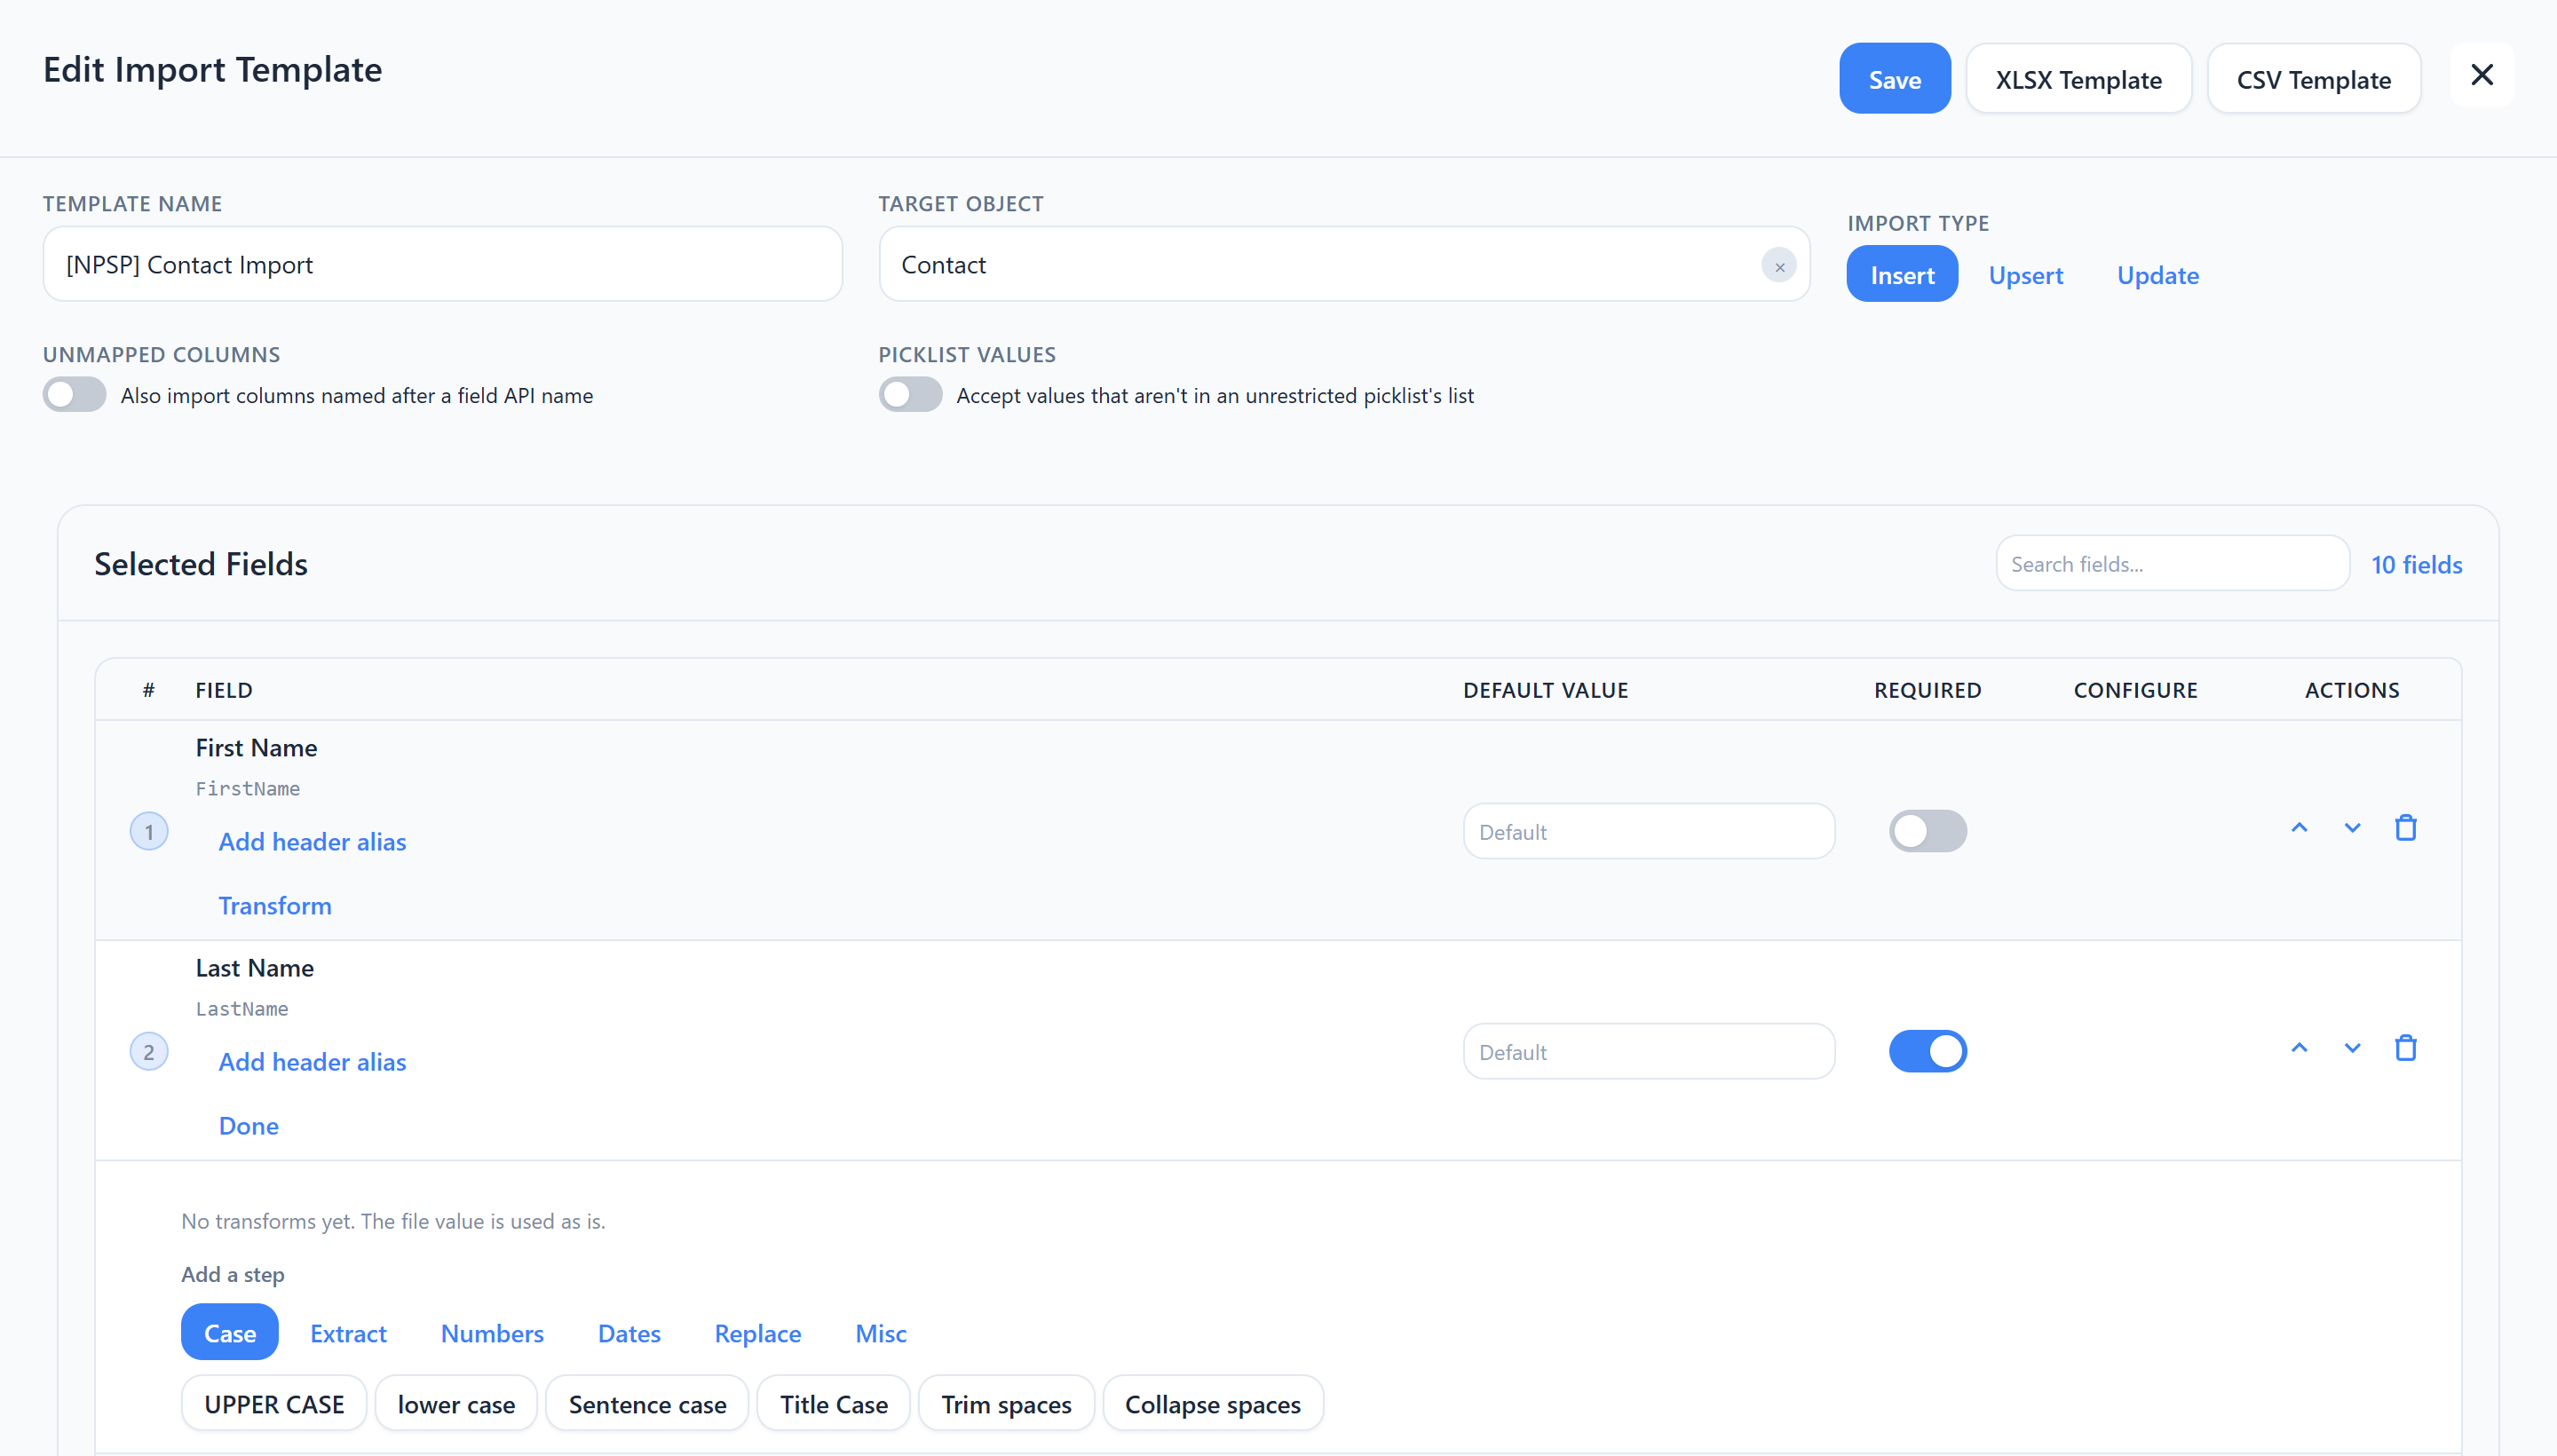
Task: Switch to Numbers transform steps
Action: tap(492, 1333)
